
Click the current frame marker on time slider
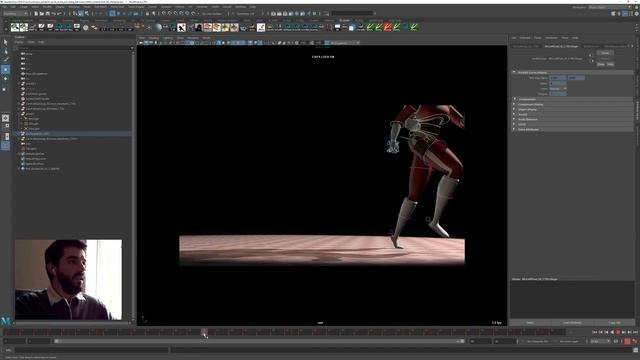coord(204,332)
